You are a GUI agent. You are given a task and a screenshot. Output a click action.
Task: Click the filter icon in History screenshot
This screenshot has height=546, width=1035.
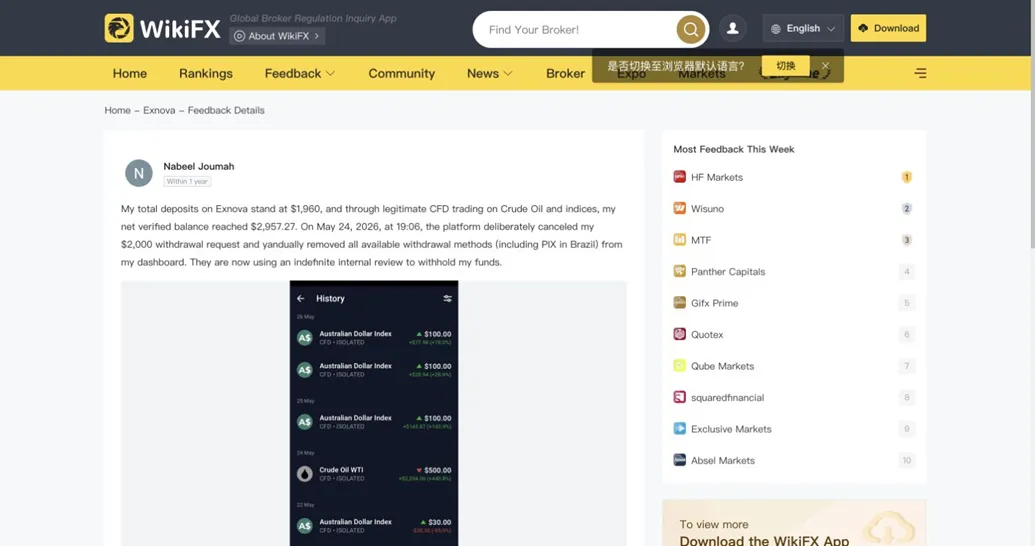(448, 298)
